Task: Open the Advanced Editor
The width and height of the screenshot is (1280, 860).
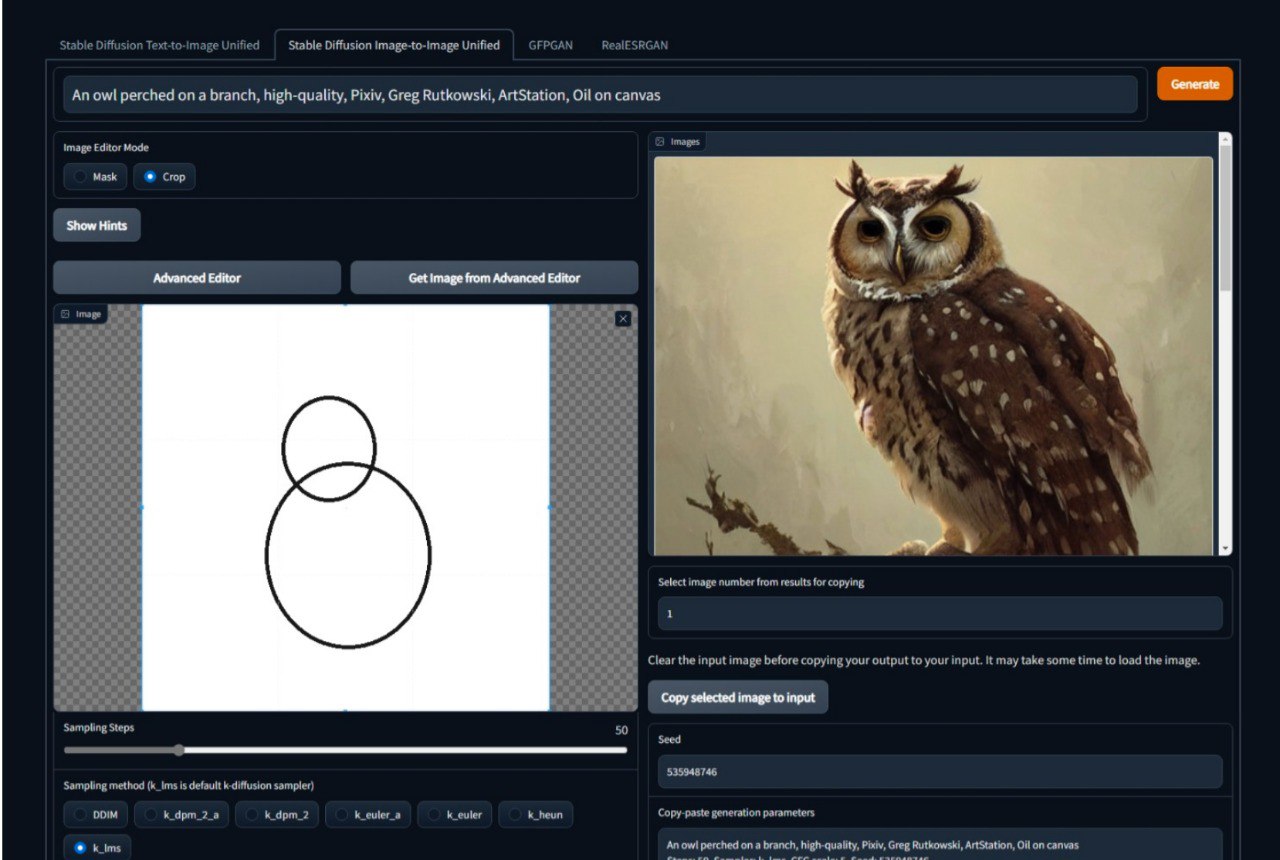Action: click(x=197, y=278)
